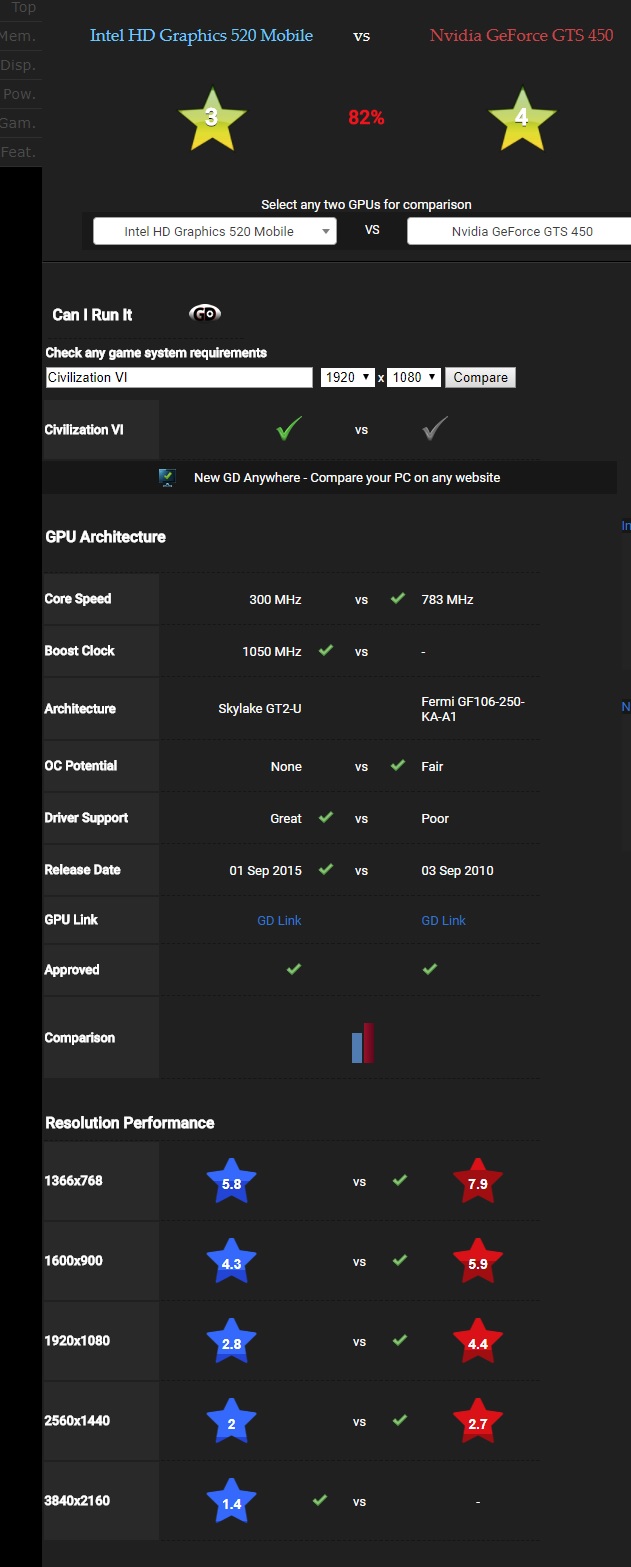Click the Great driver support value

(x=286, y=818)
